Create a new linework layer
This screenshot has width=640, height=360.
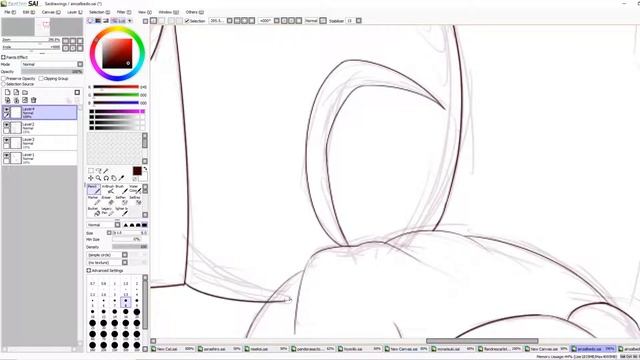click(16, 92)
